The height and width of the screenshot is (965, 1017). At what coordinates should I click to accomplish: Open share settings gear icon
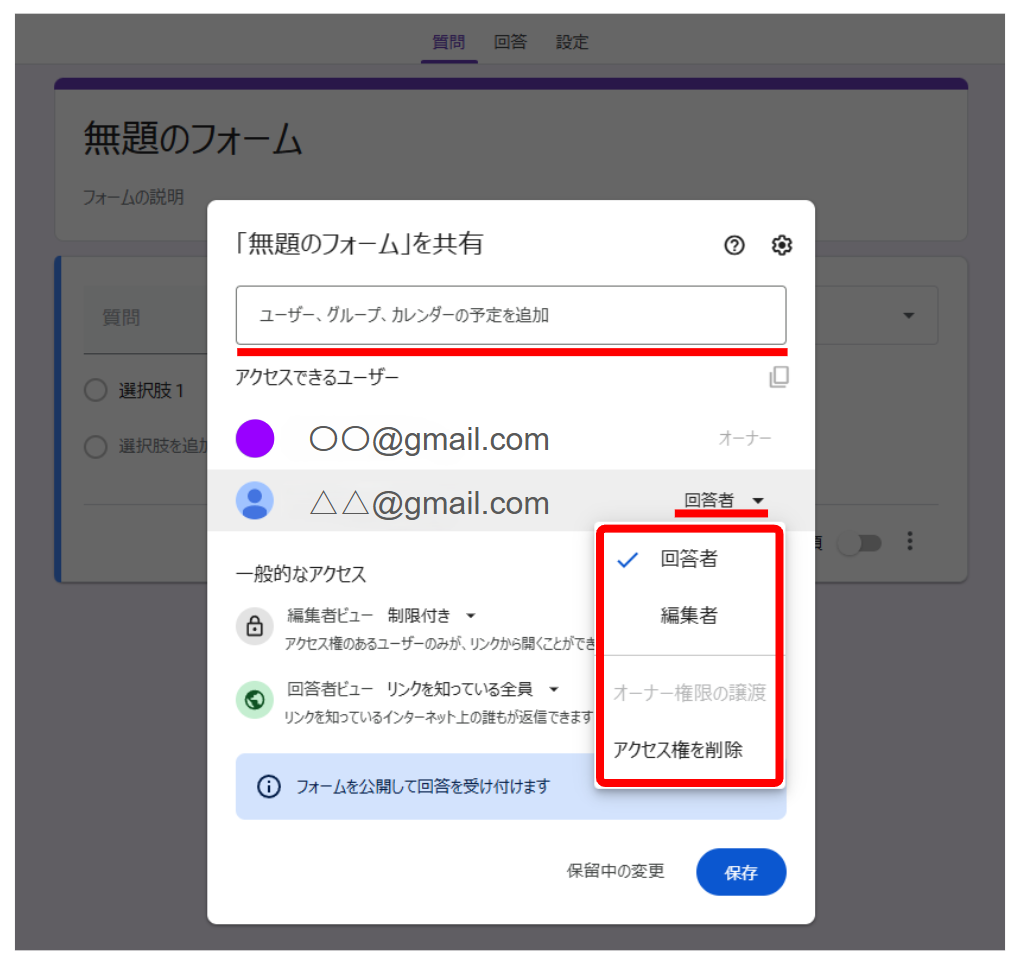click(782, 246)
